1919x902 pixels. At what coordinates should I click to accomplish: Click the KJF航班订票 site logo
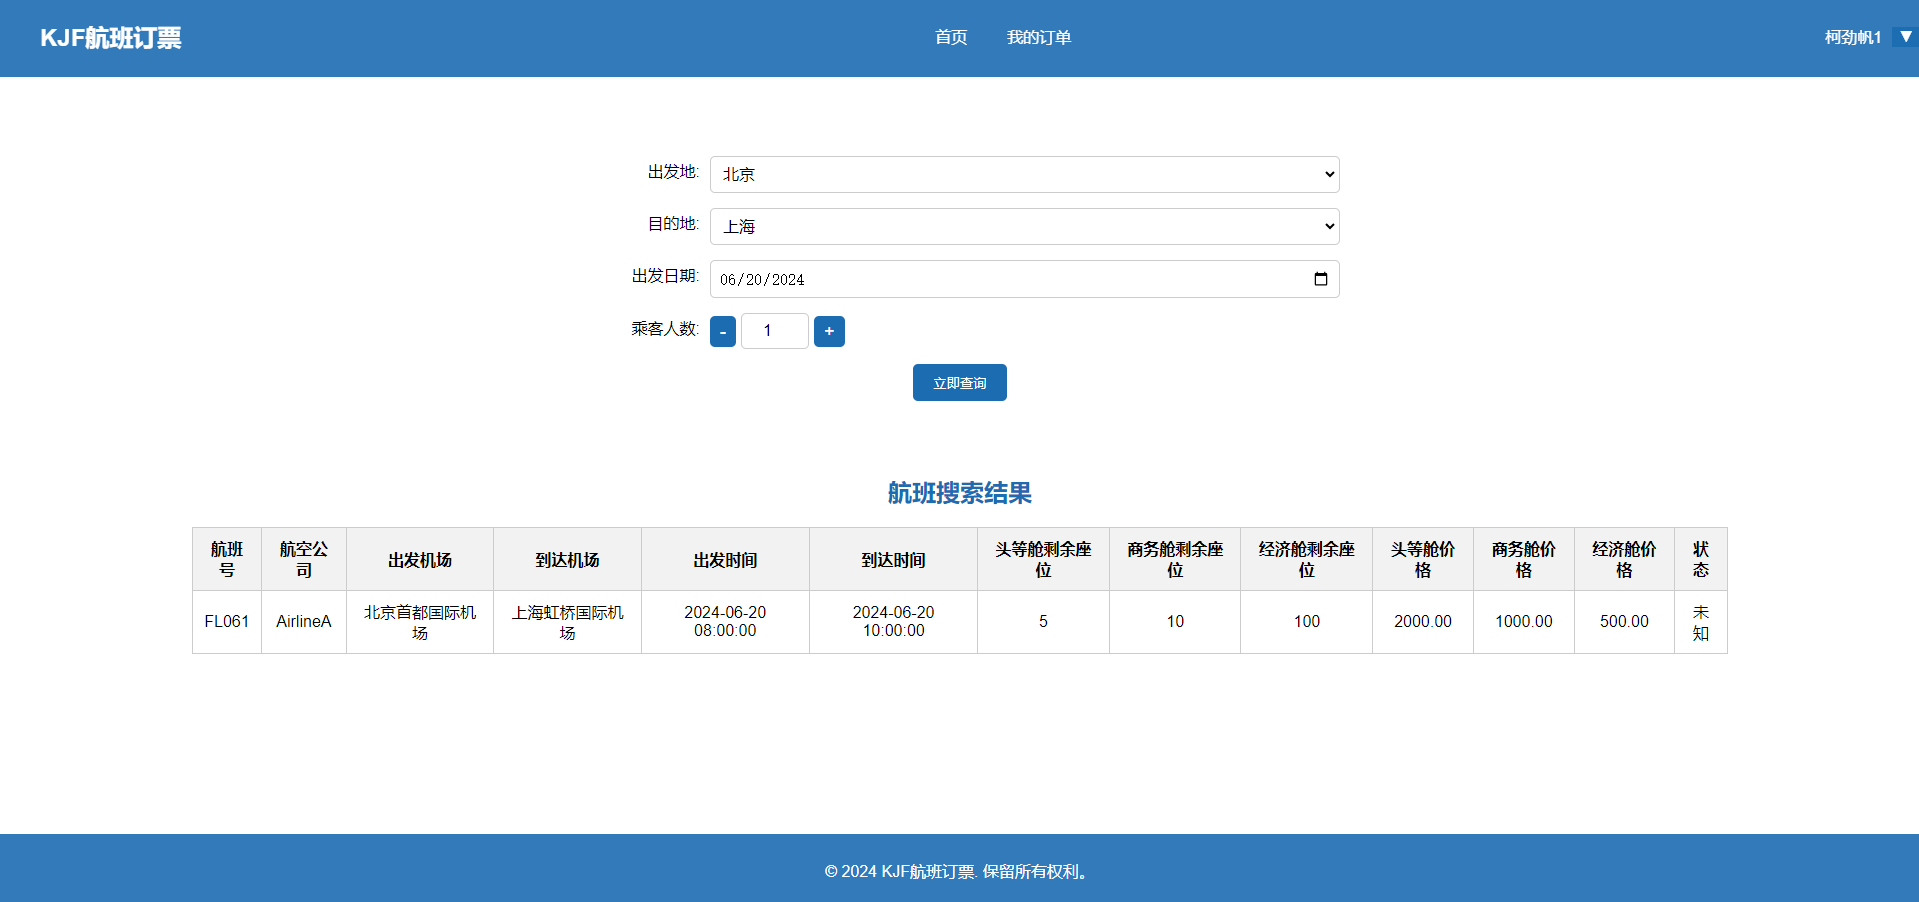tap(111, 38)
